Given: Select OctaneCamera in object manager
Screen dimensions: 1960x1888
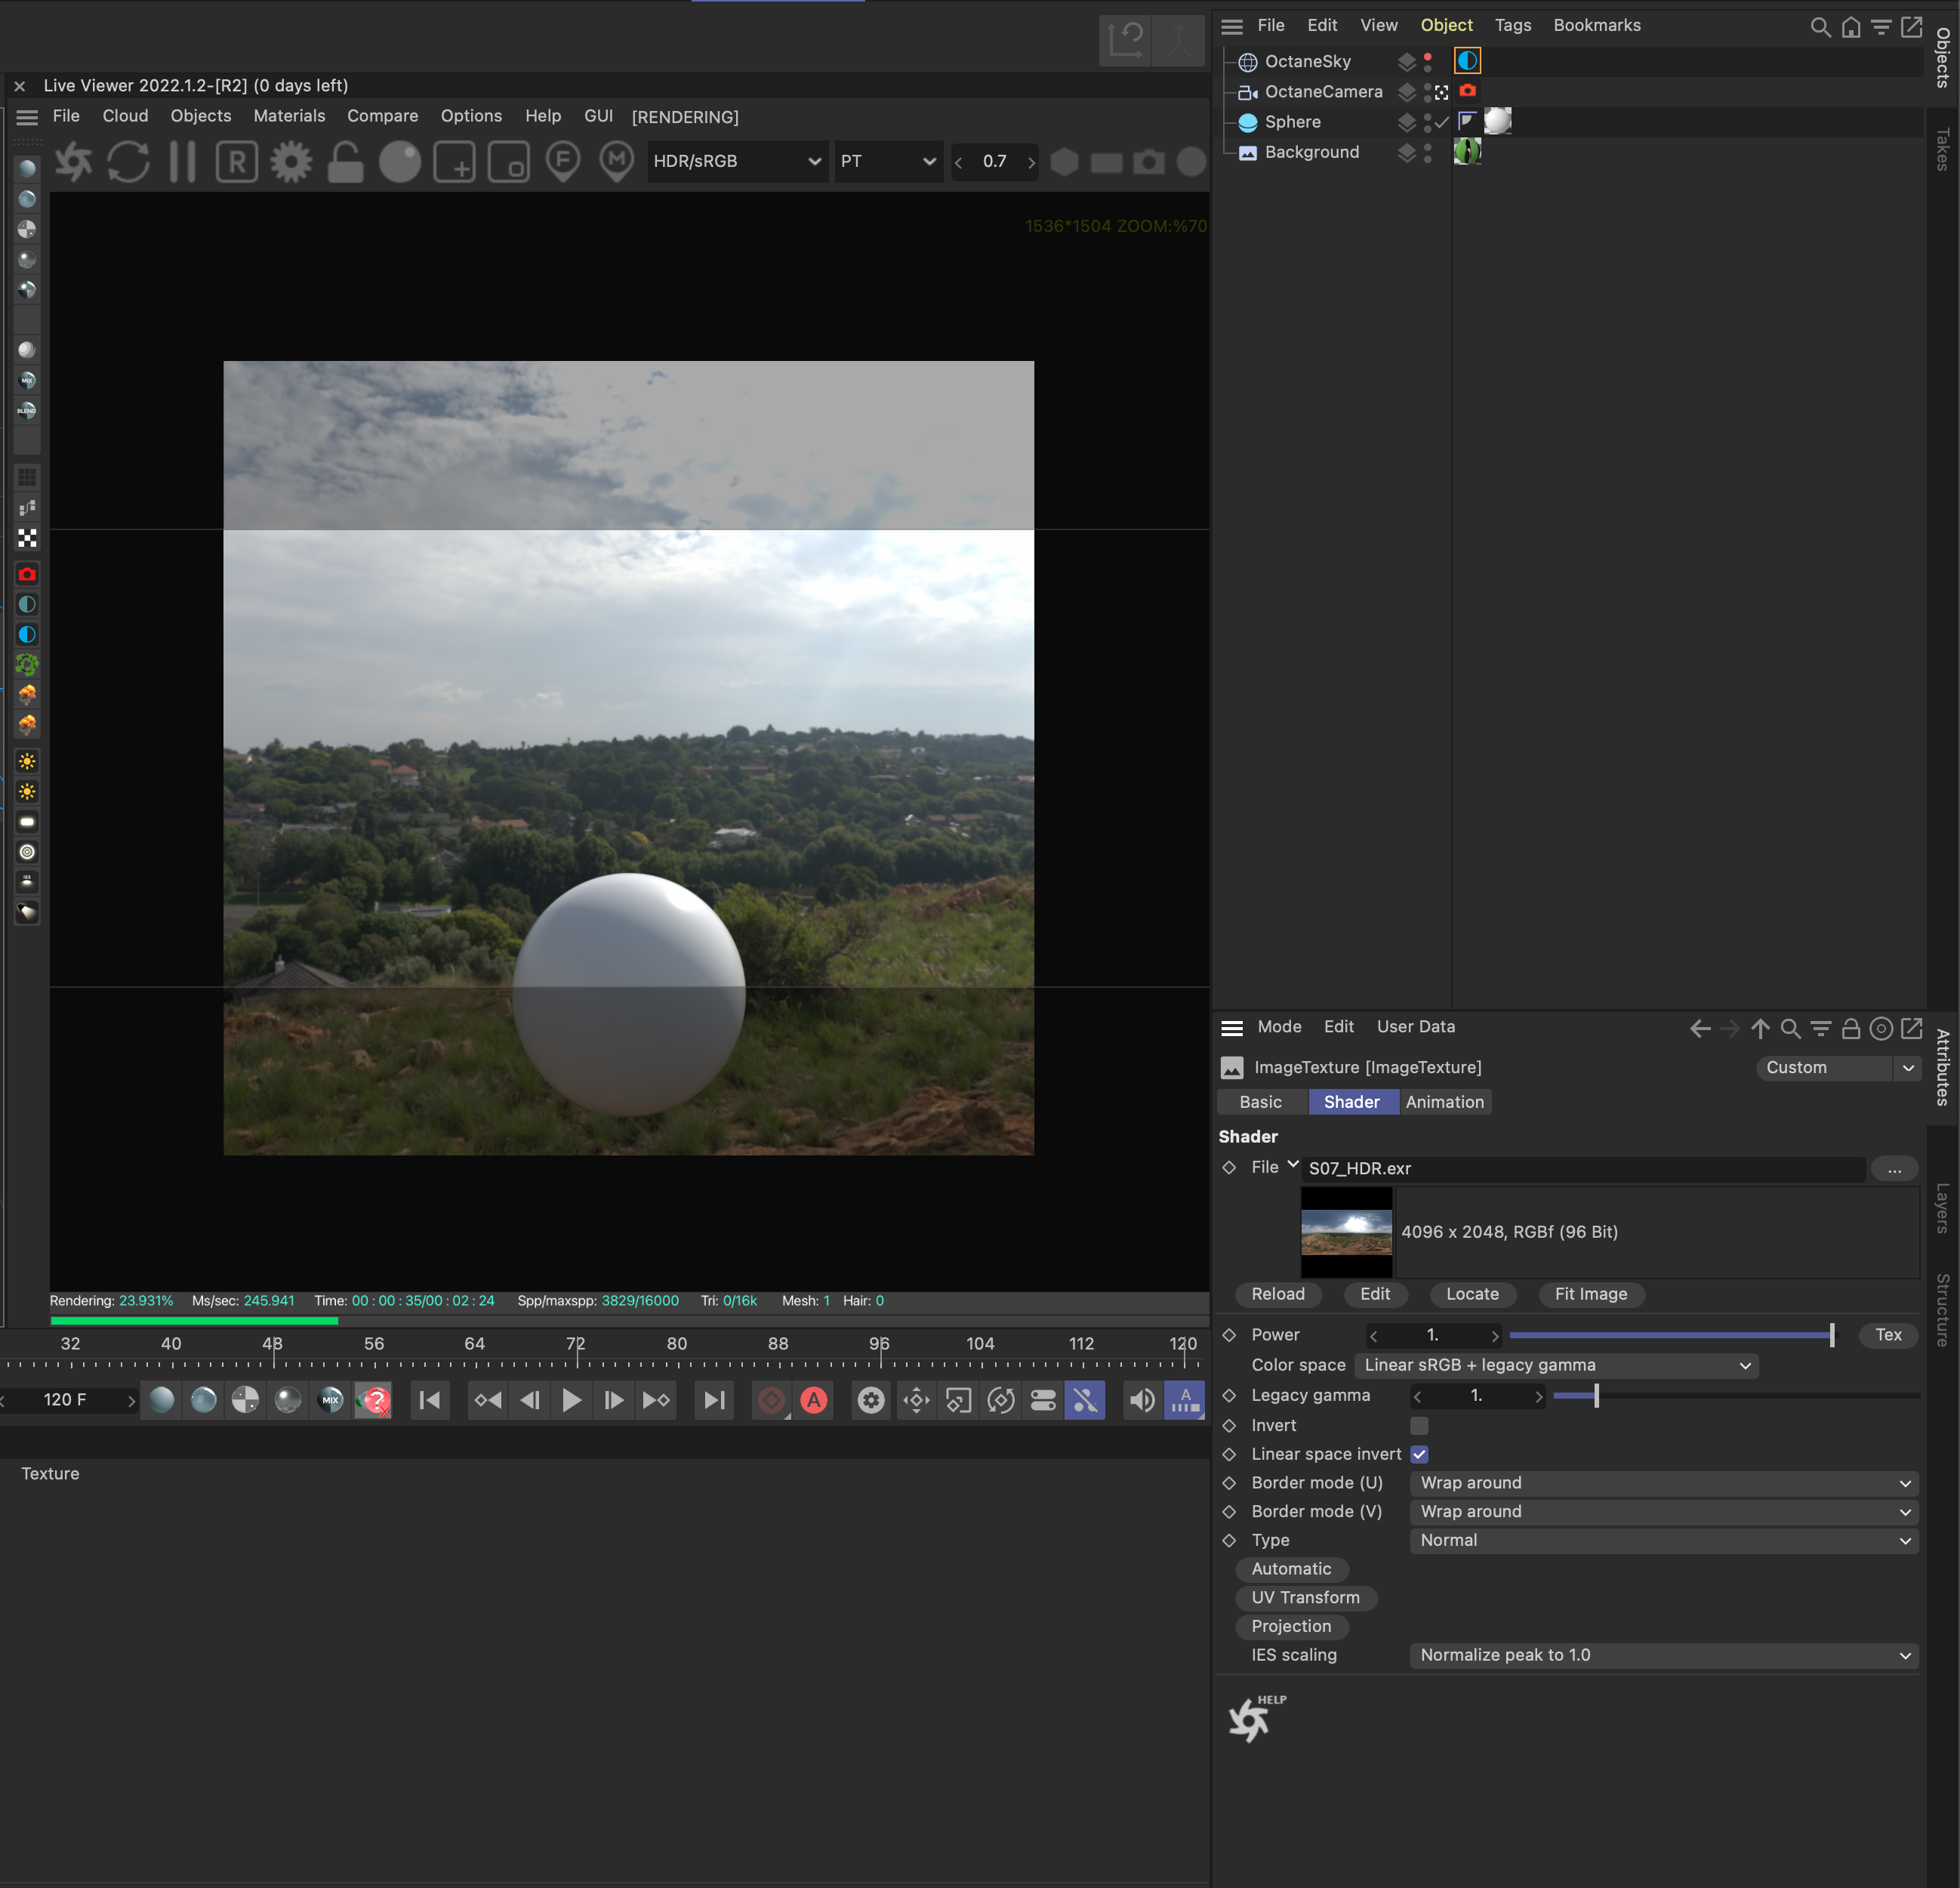Looking at the screenshot, I should [1323, 92].
